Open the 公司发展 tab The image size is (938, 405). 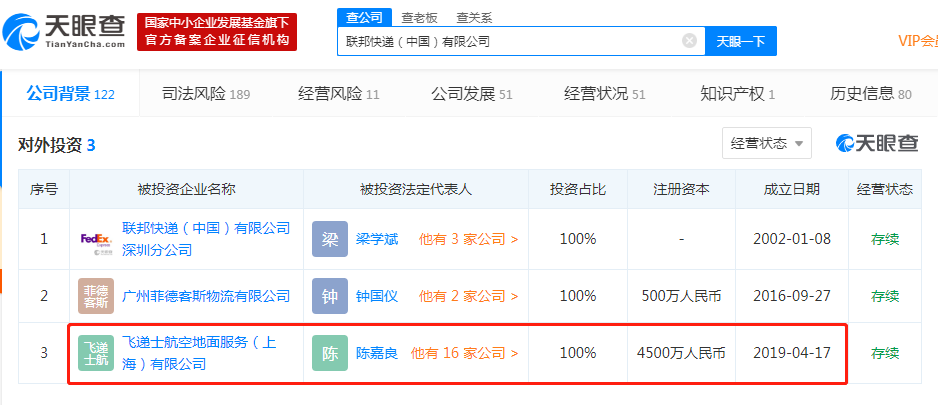point(471,94)
